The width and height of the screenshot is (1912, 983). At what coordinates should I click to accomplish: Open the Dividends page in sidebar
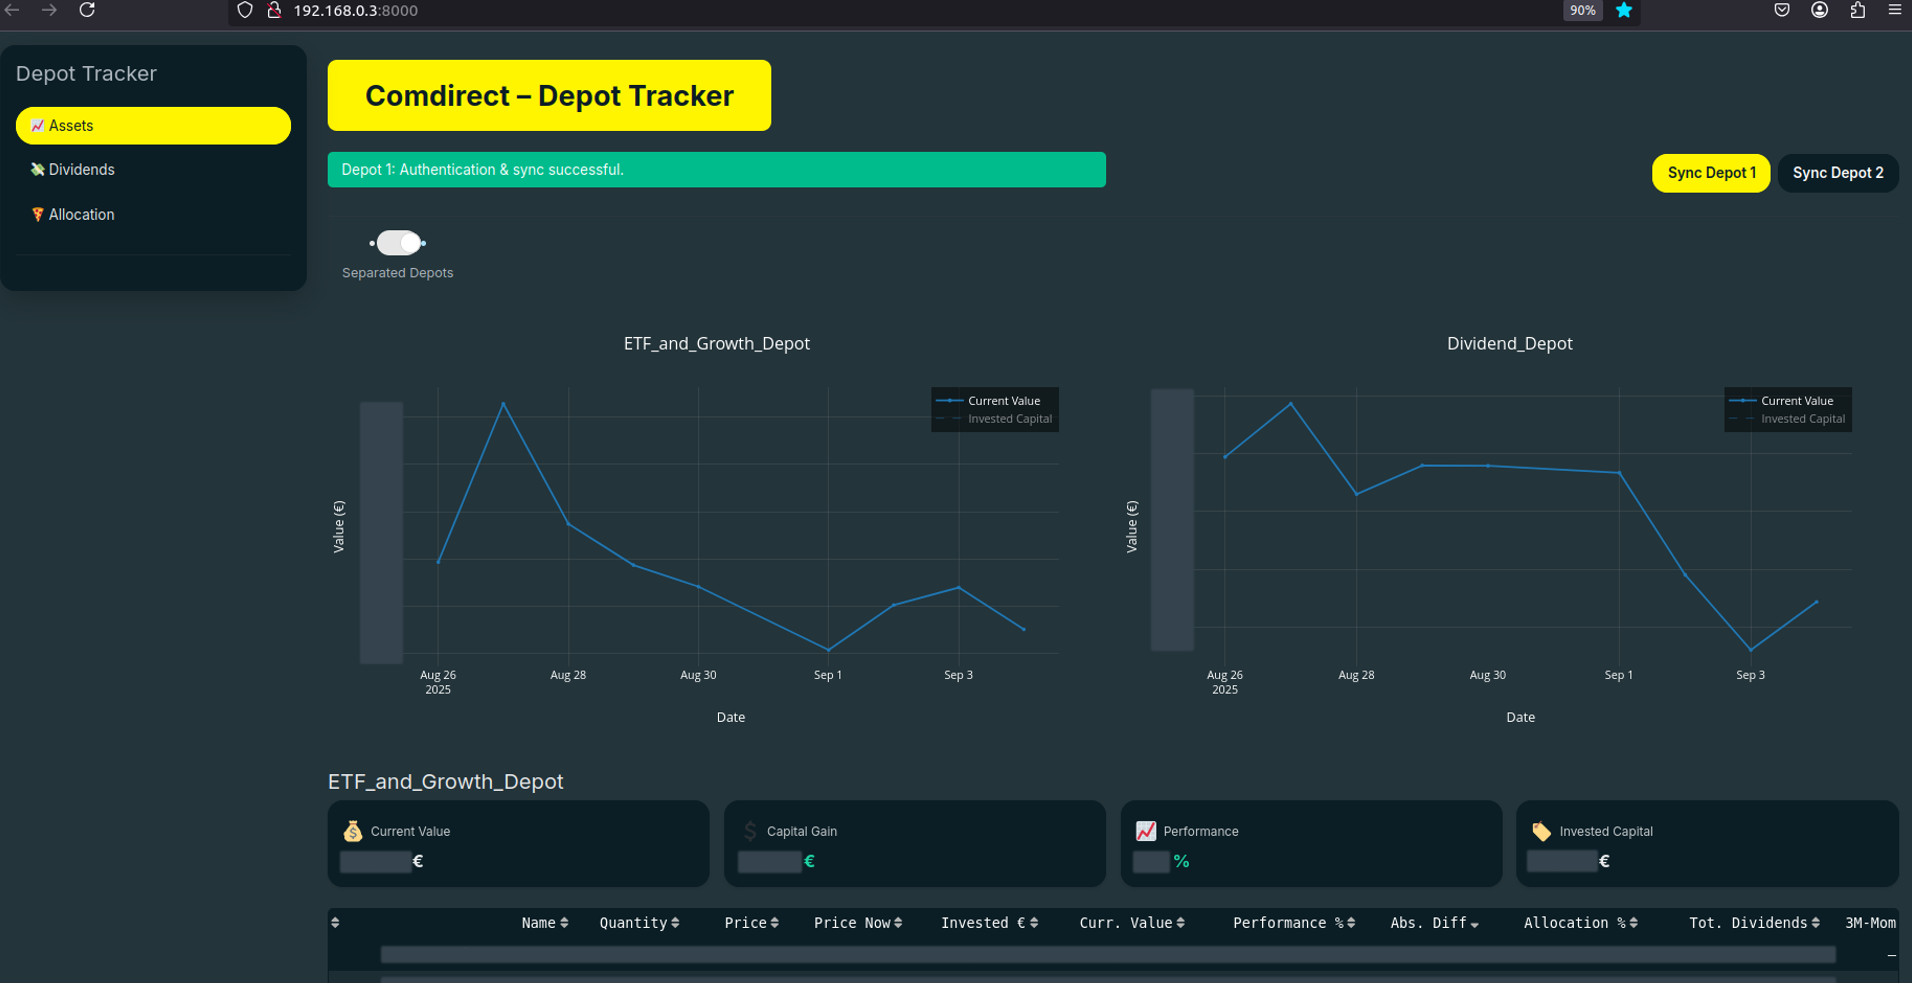coord(153,170)
